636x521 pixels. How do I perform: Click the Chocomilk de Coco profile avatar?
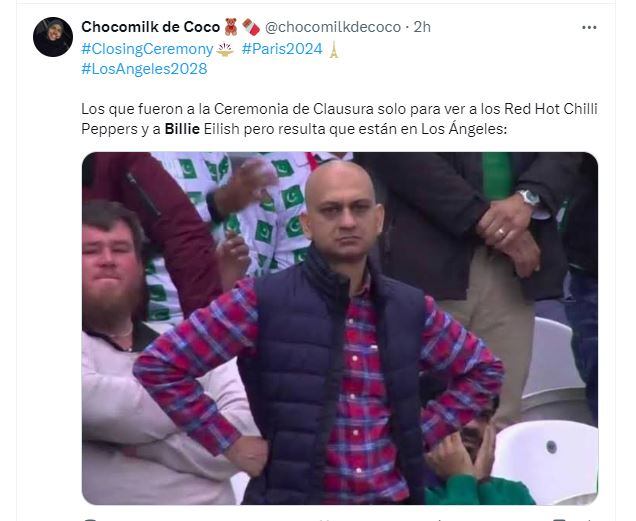(x=53, y=37)
